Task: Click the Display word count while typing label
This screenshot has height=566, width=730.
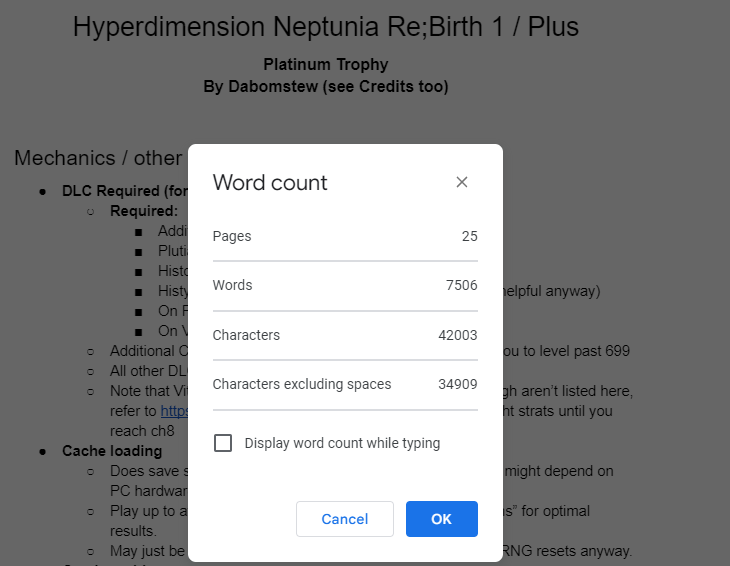Action: 342,443
